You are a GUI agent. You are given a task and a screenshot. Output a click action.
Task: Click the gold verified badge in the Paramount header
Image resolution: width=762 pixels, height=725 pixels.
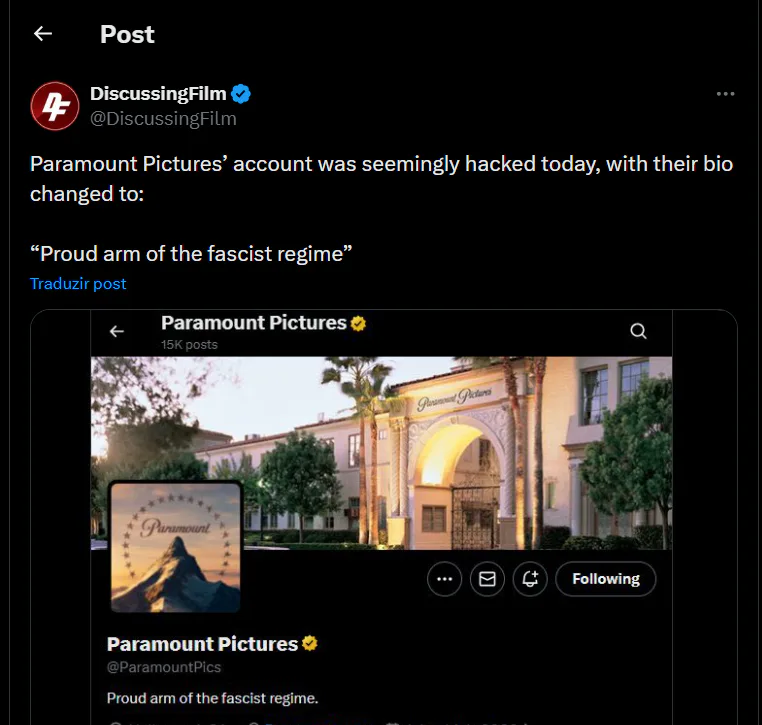358,323
